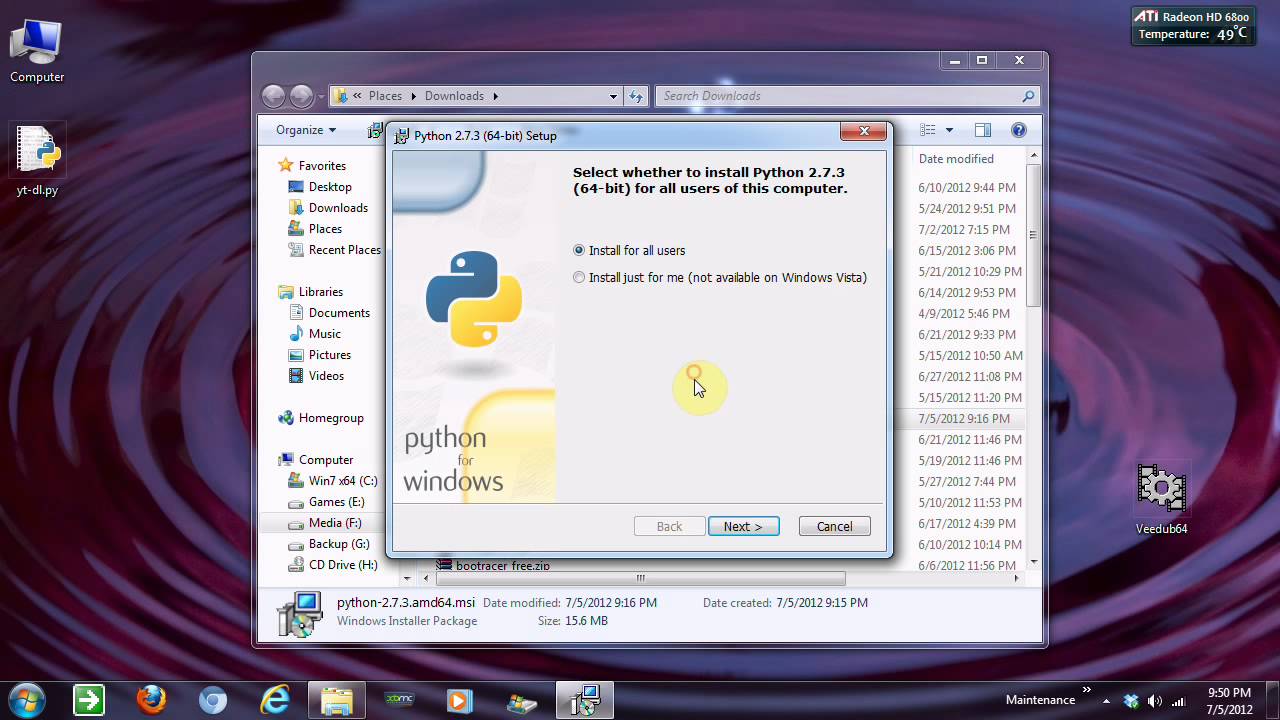Open the Windows Start menu
Viewport: 1280px width, 720px height.
pos(25,699)
